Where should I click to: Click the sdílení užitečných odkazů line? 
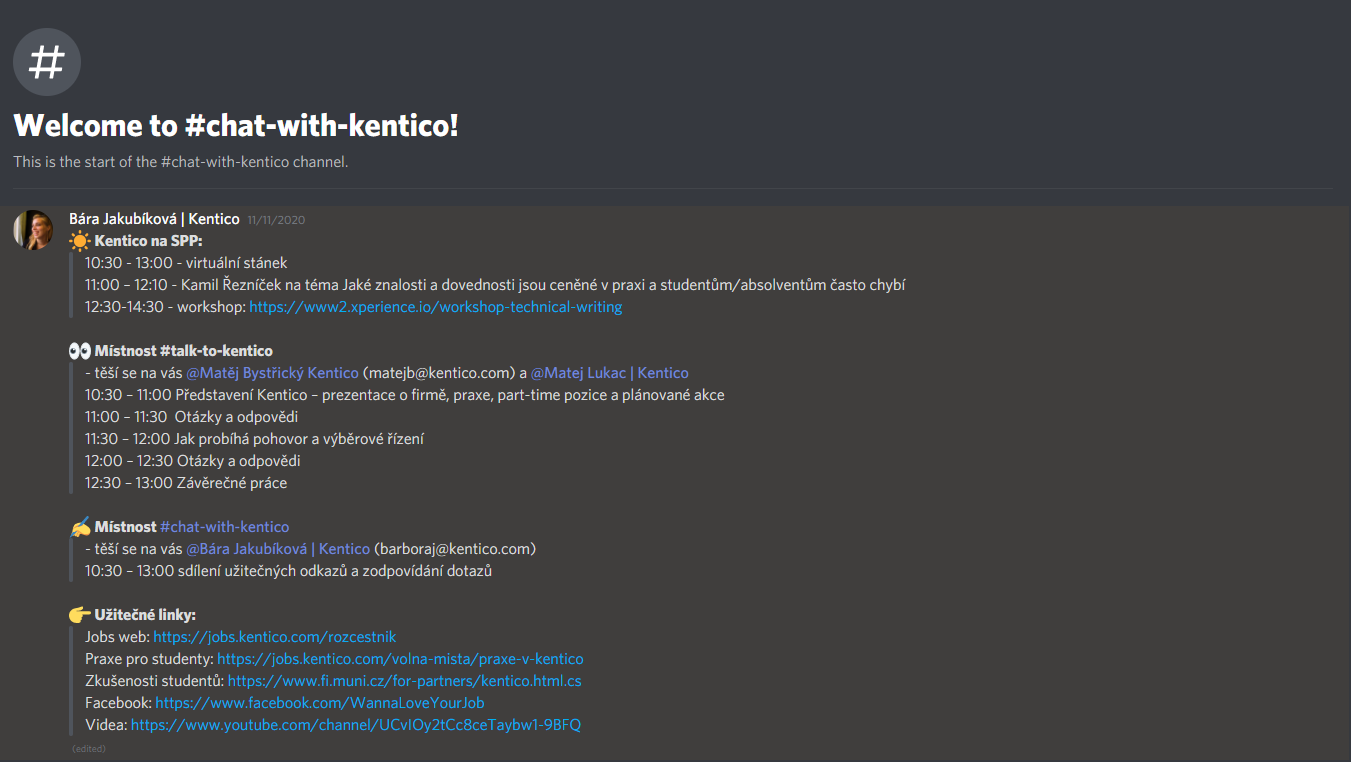pyautogui.click(x=288, y=571)
